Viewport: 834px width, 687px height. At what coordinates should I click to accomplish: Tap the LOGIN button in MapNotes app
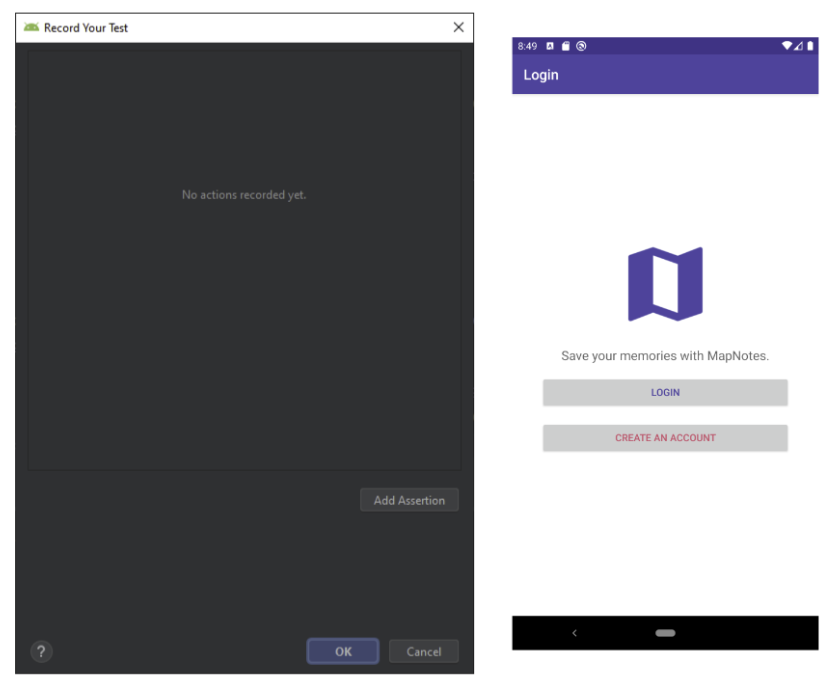pyautogui.click(x=665, y=392)
